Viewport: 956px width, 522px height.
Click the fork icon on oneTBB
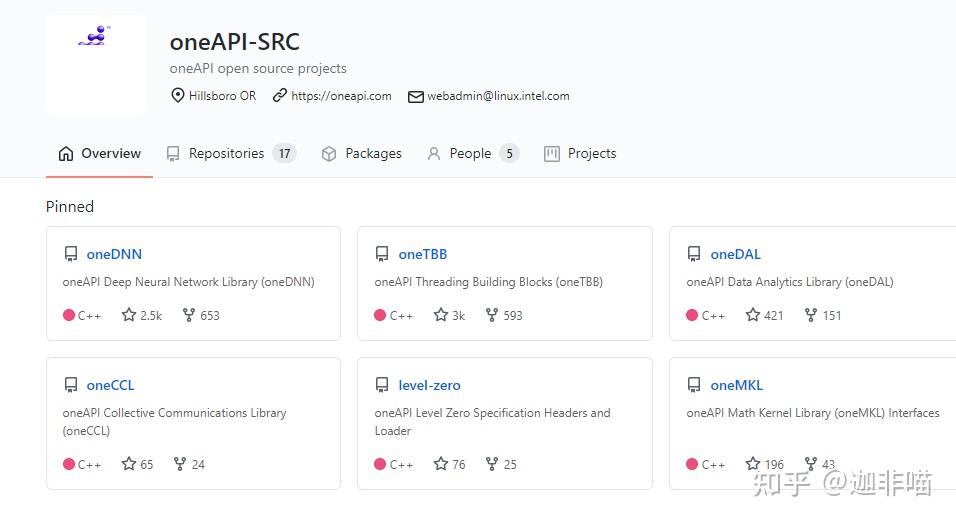pos(492,315)
